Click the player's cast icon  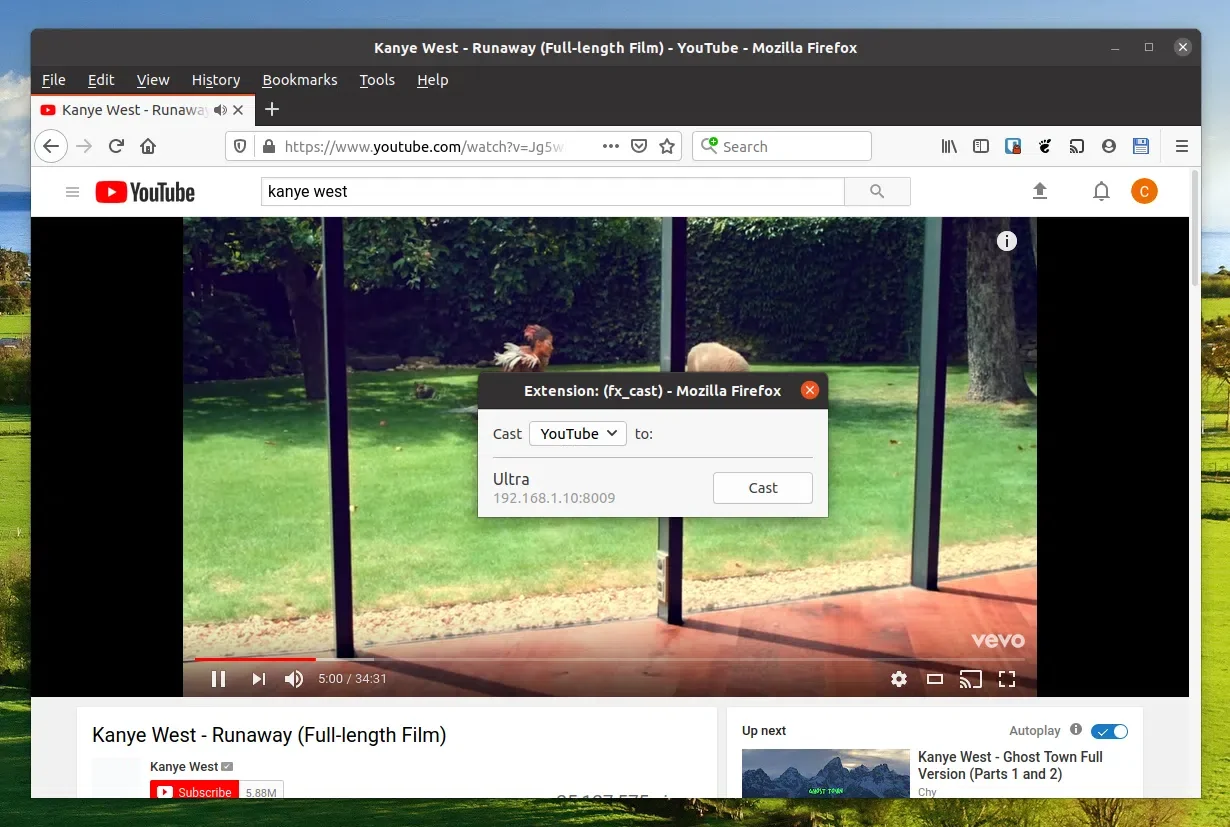(971, 679)
